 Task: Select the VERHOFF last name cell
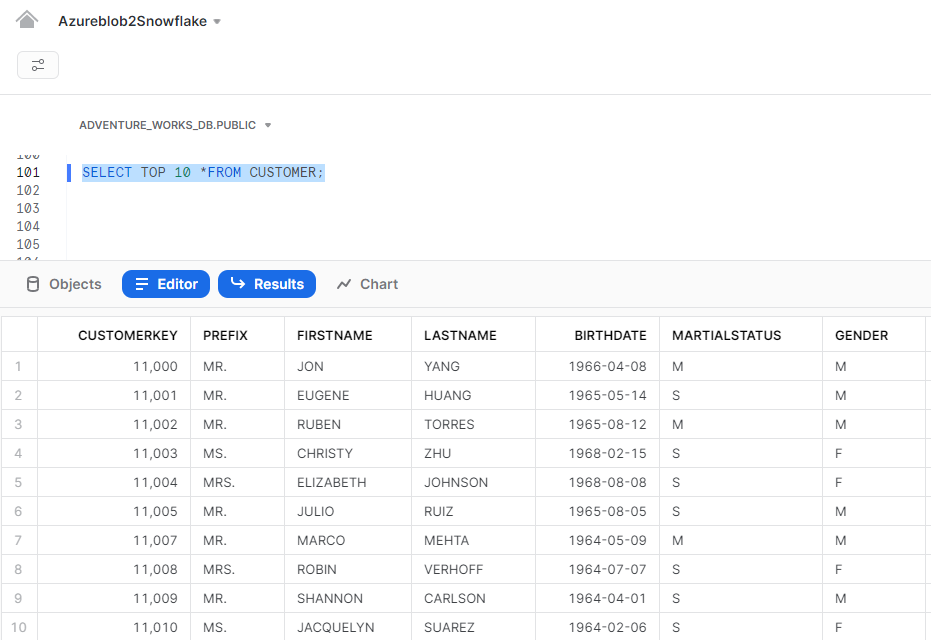click(473, 570)
